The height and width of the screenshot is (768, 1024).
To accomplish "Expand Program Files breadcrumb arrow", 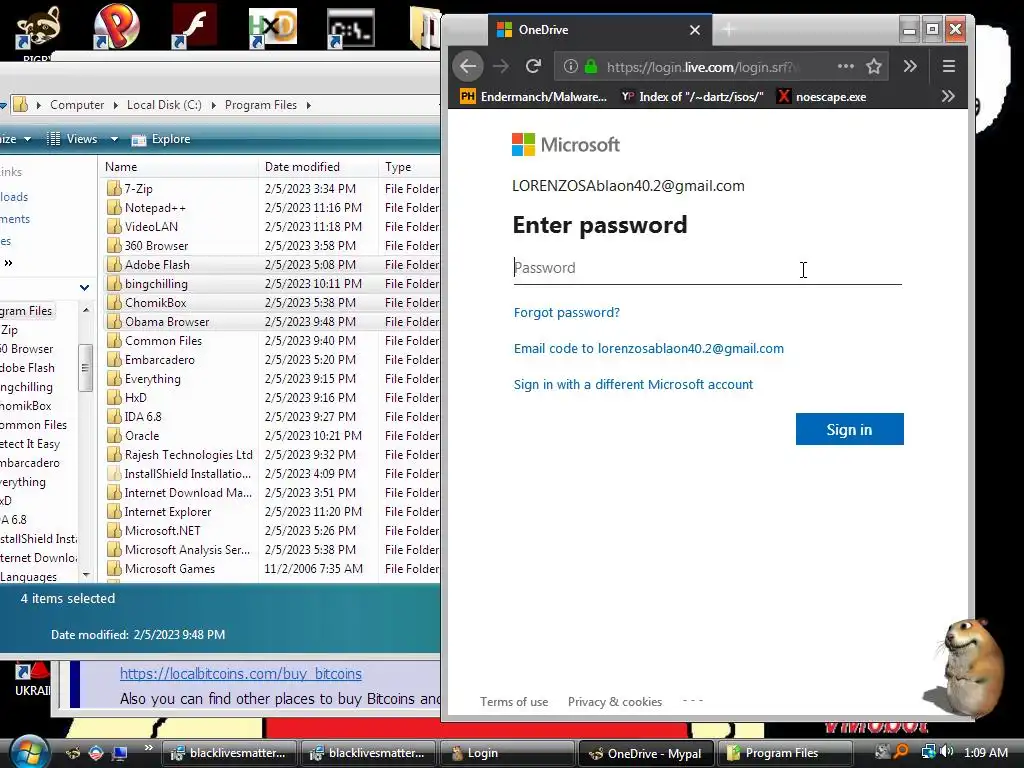I will tap(308, 105).
